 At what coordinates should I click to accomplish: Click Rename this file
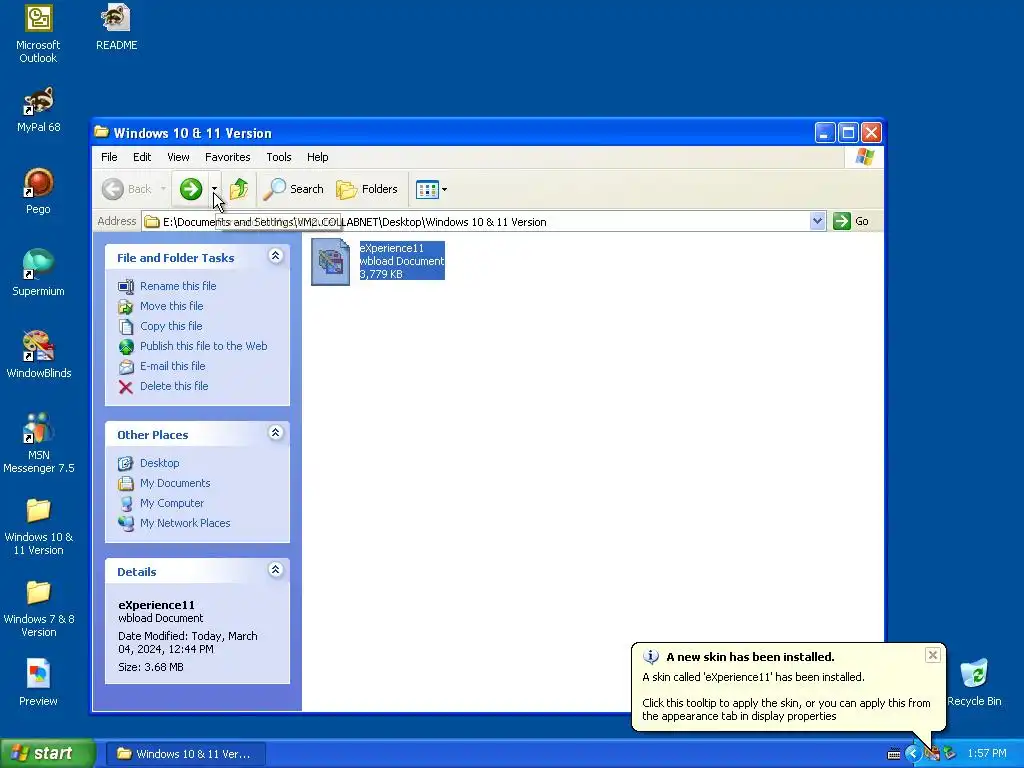coord(178,286)
